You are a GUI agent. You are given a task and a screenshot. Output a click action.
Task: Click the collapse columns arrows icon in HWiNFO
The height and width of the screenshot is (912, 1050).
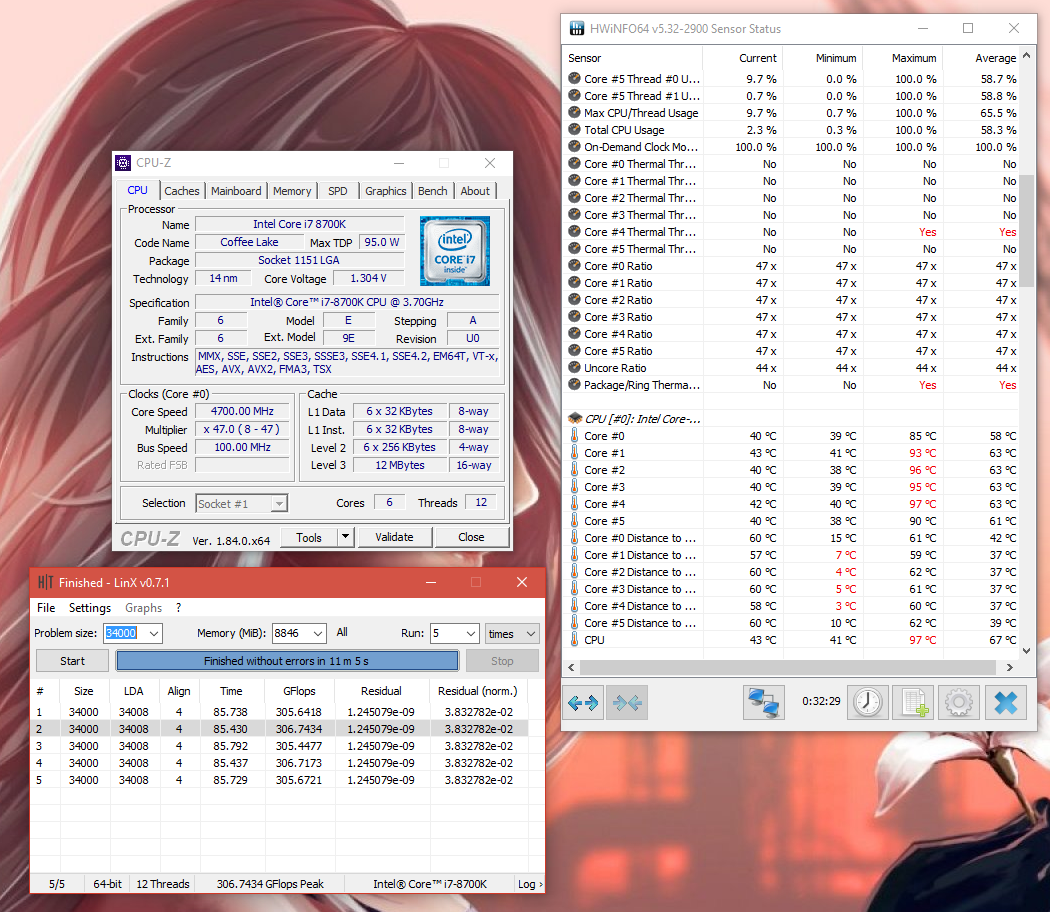(x=627, y=702)
